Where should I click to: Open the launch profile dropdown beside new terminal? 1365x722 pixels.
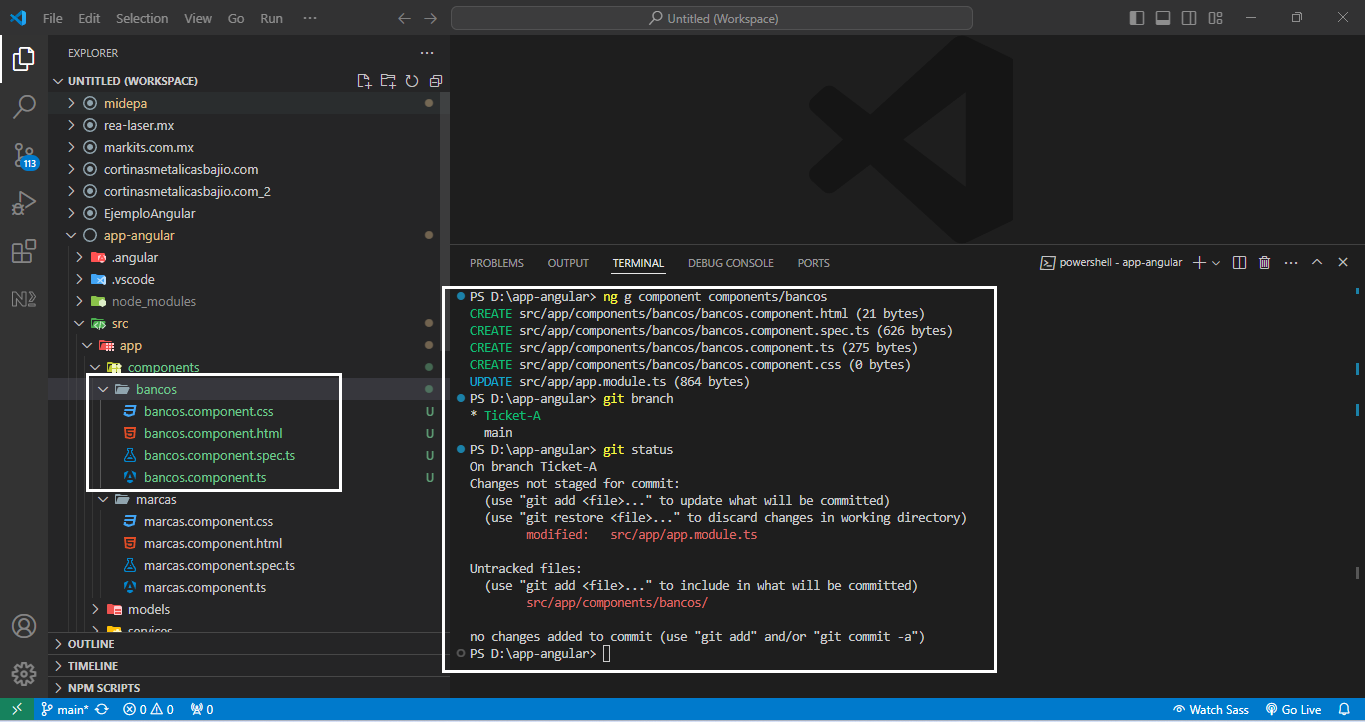1216,263
